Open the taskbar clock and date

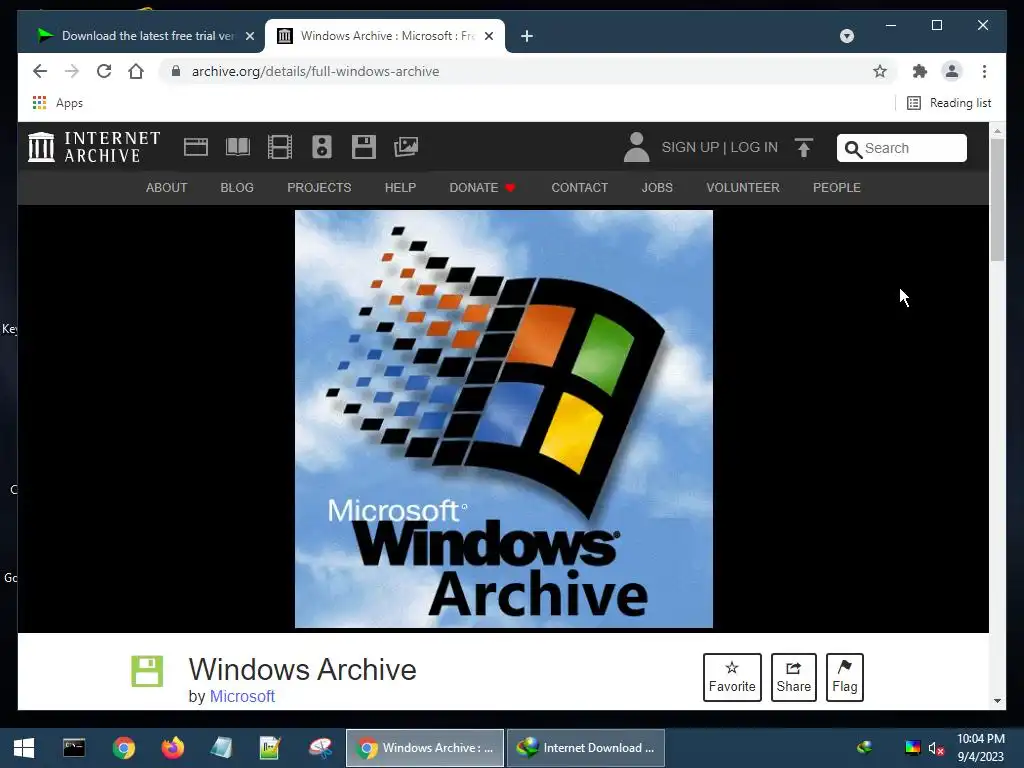(980, 748)
